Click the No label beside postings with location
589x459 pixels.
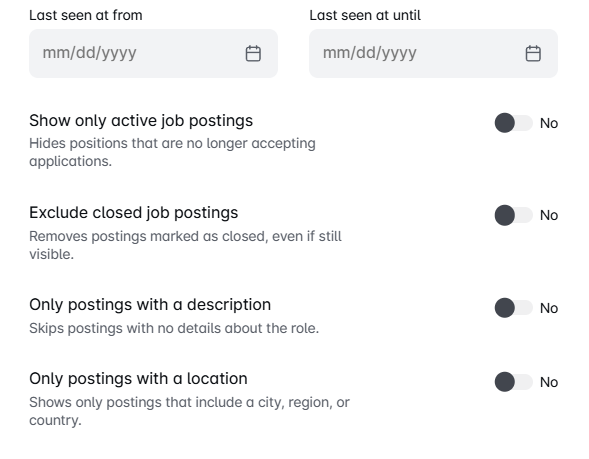coord(549,382)
